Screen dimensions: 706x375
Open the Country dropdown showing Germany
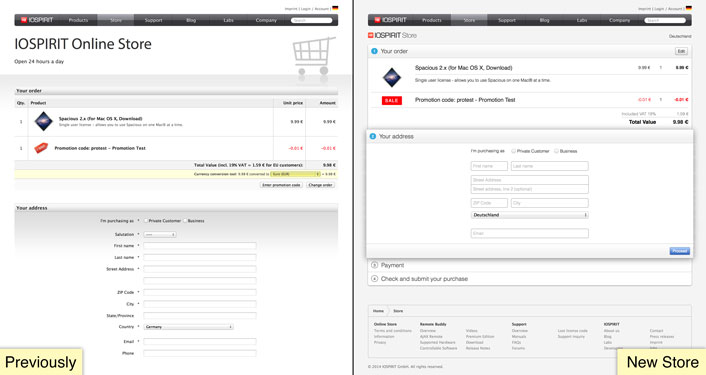pyautogui.click(x=188, y=327)
